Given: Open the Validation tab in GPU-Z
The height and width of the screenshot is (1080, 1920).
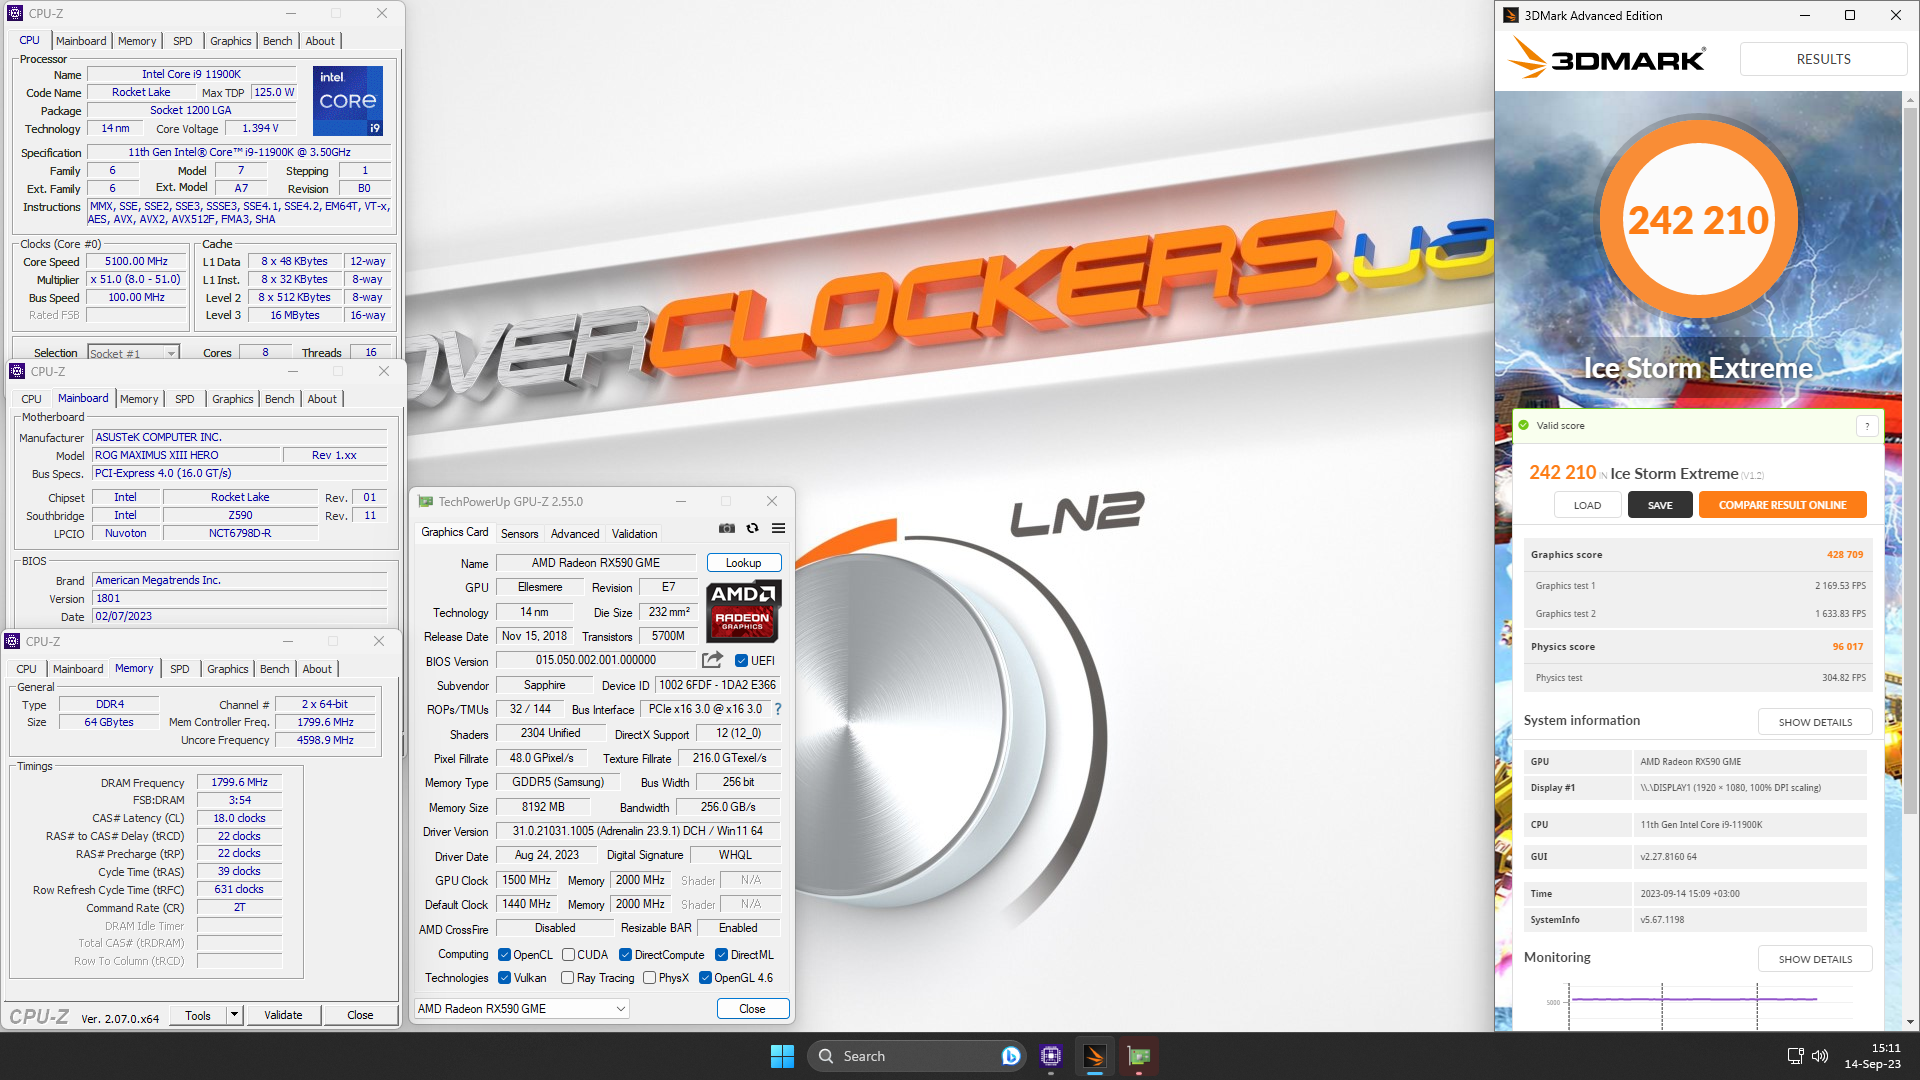Looking at the screenshot, I should pyautogui.click(x=635, y=534).
